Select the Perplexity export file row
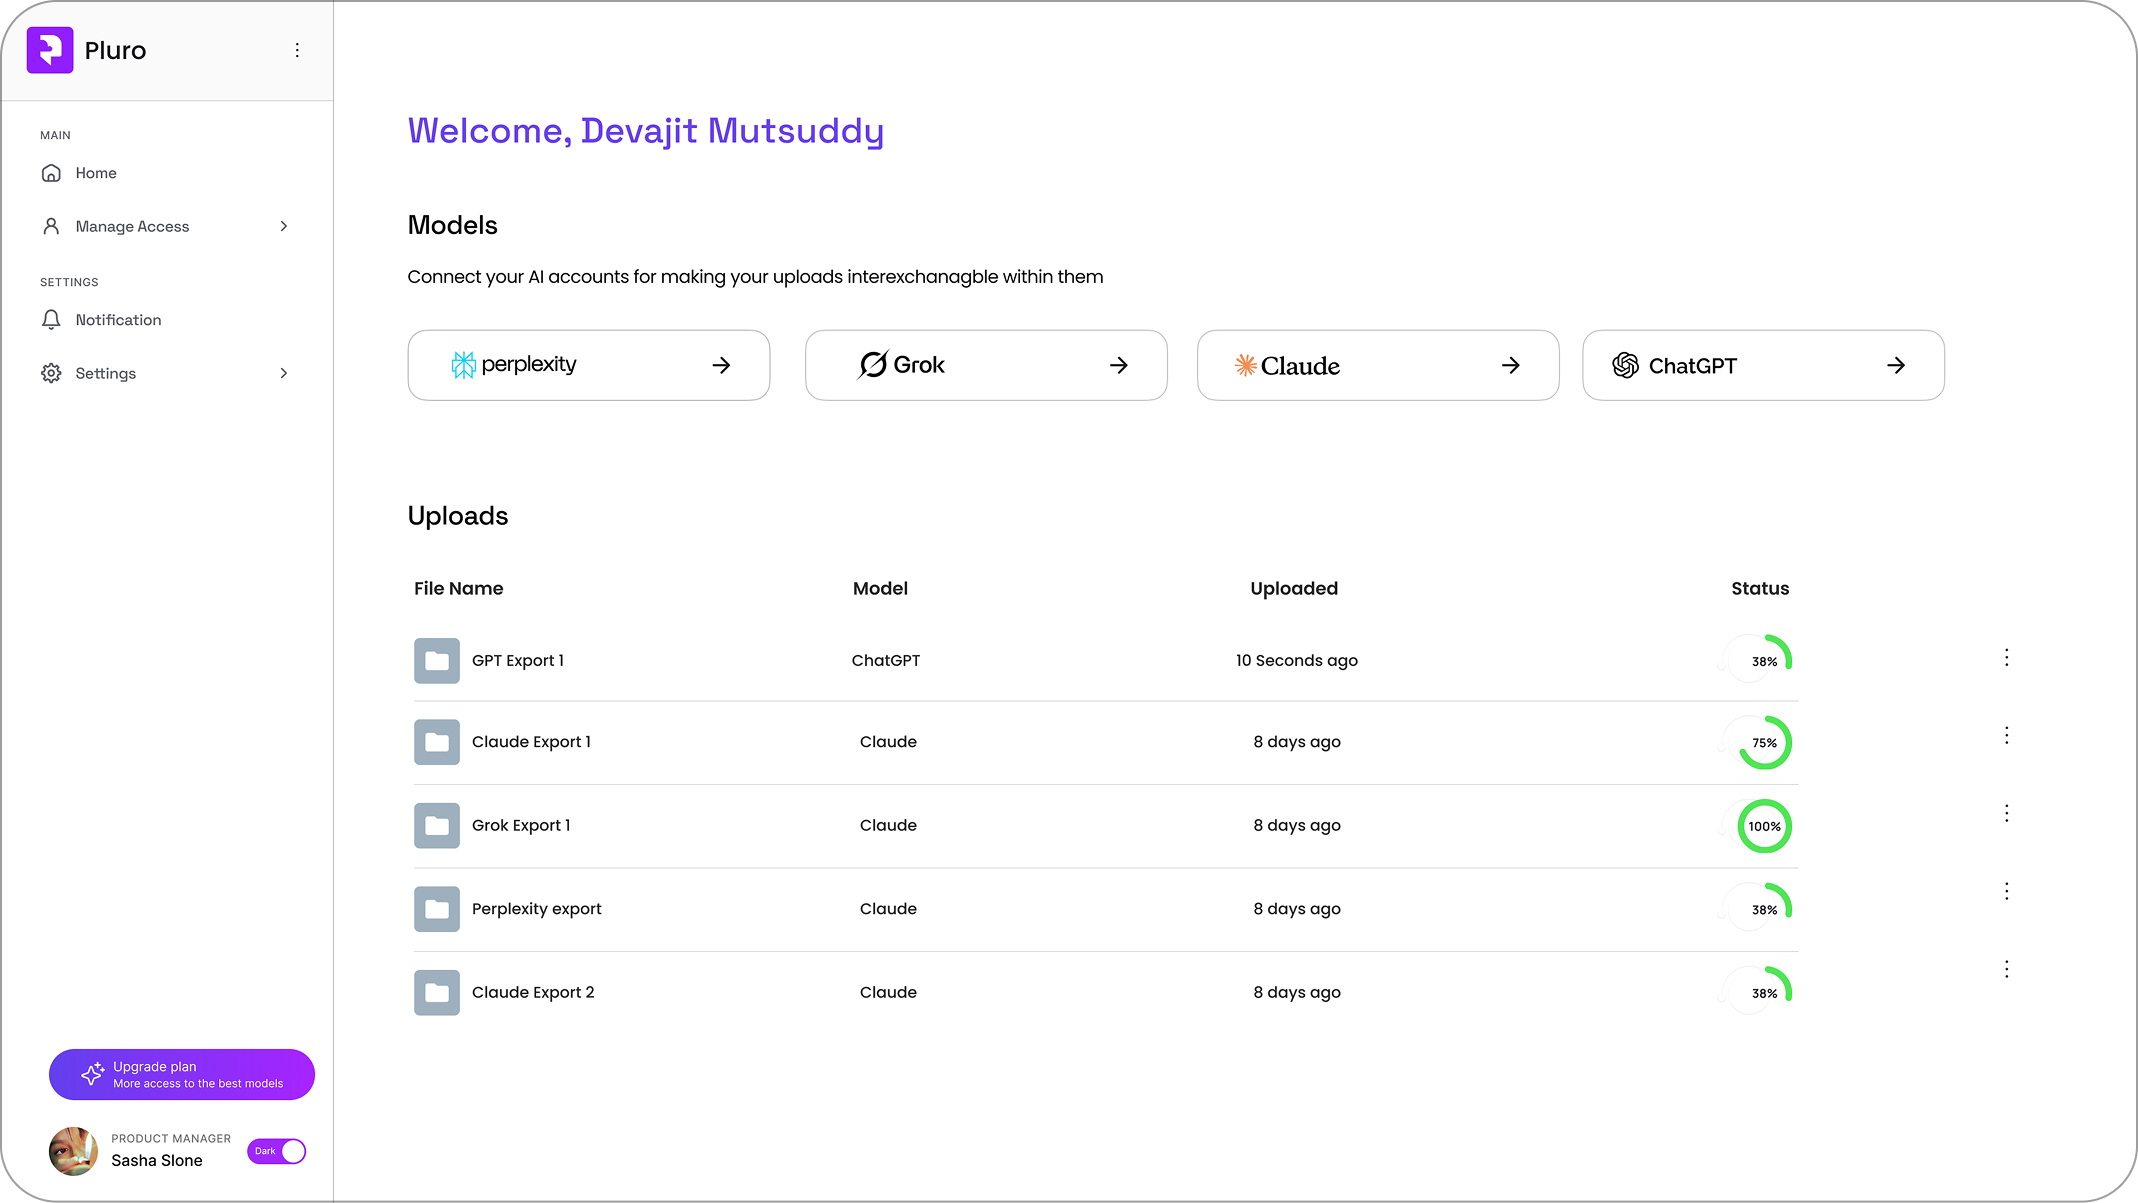Screen dimensions: 2138x1203 coord(537,908)
